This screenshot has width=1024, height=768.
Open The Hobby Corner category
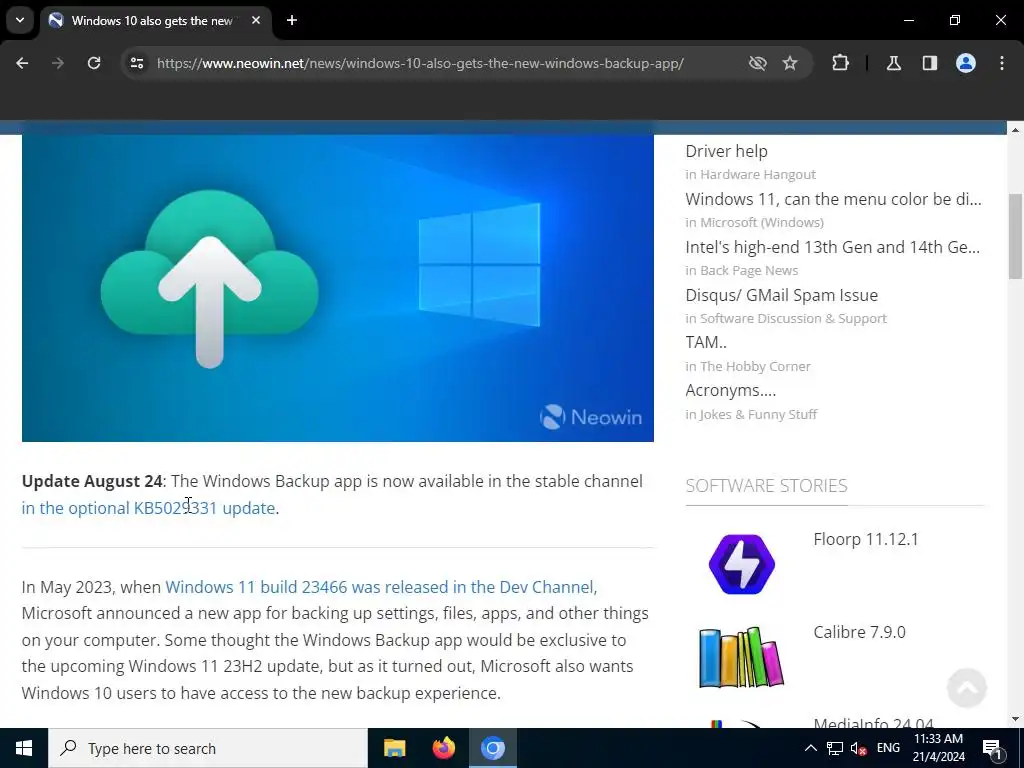[755, 366]
